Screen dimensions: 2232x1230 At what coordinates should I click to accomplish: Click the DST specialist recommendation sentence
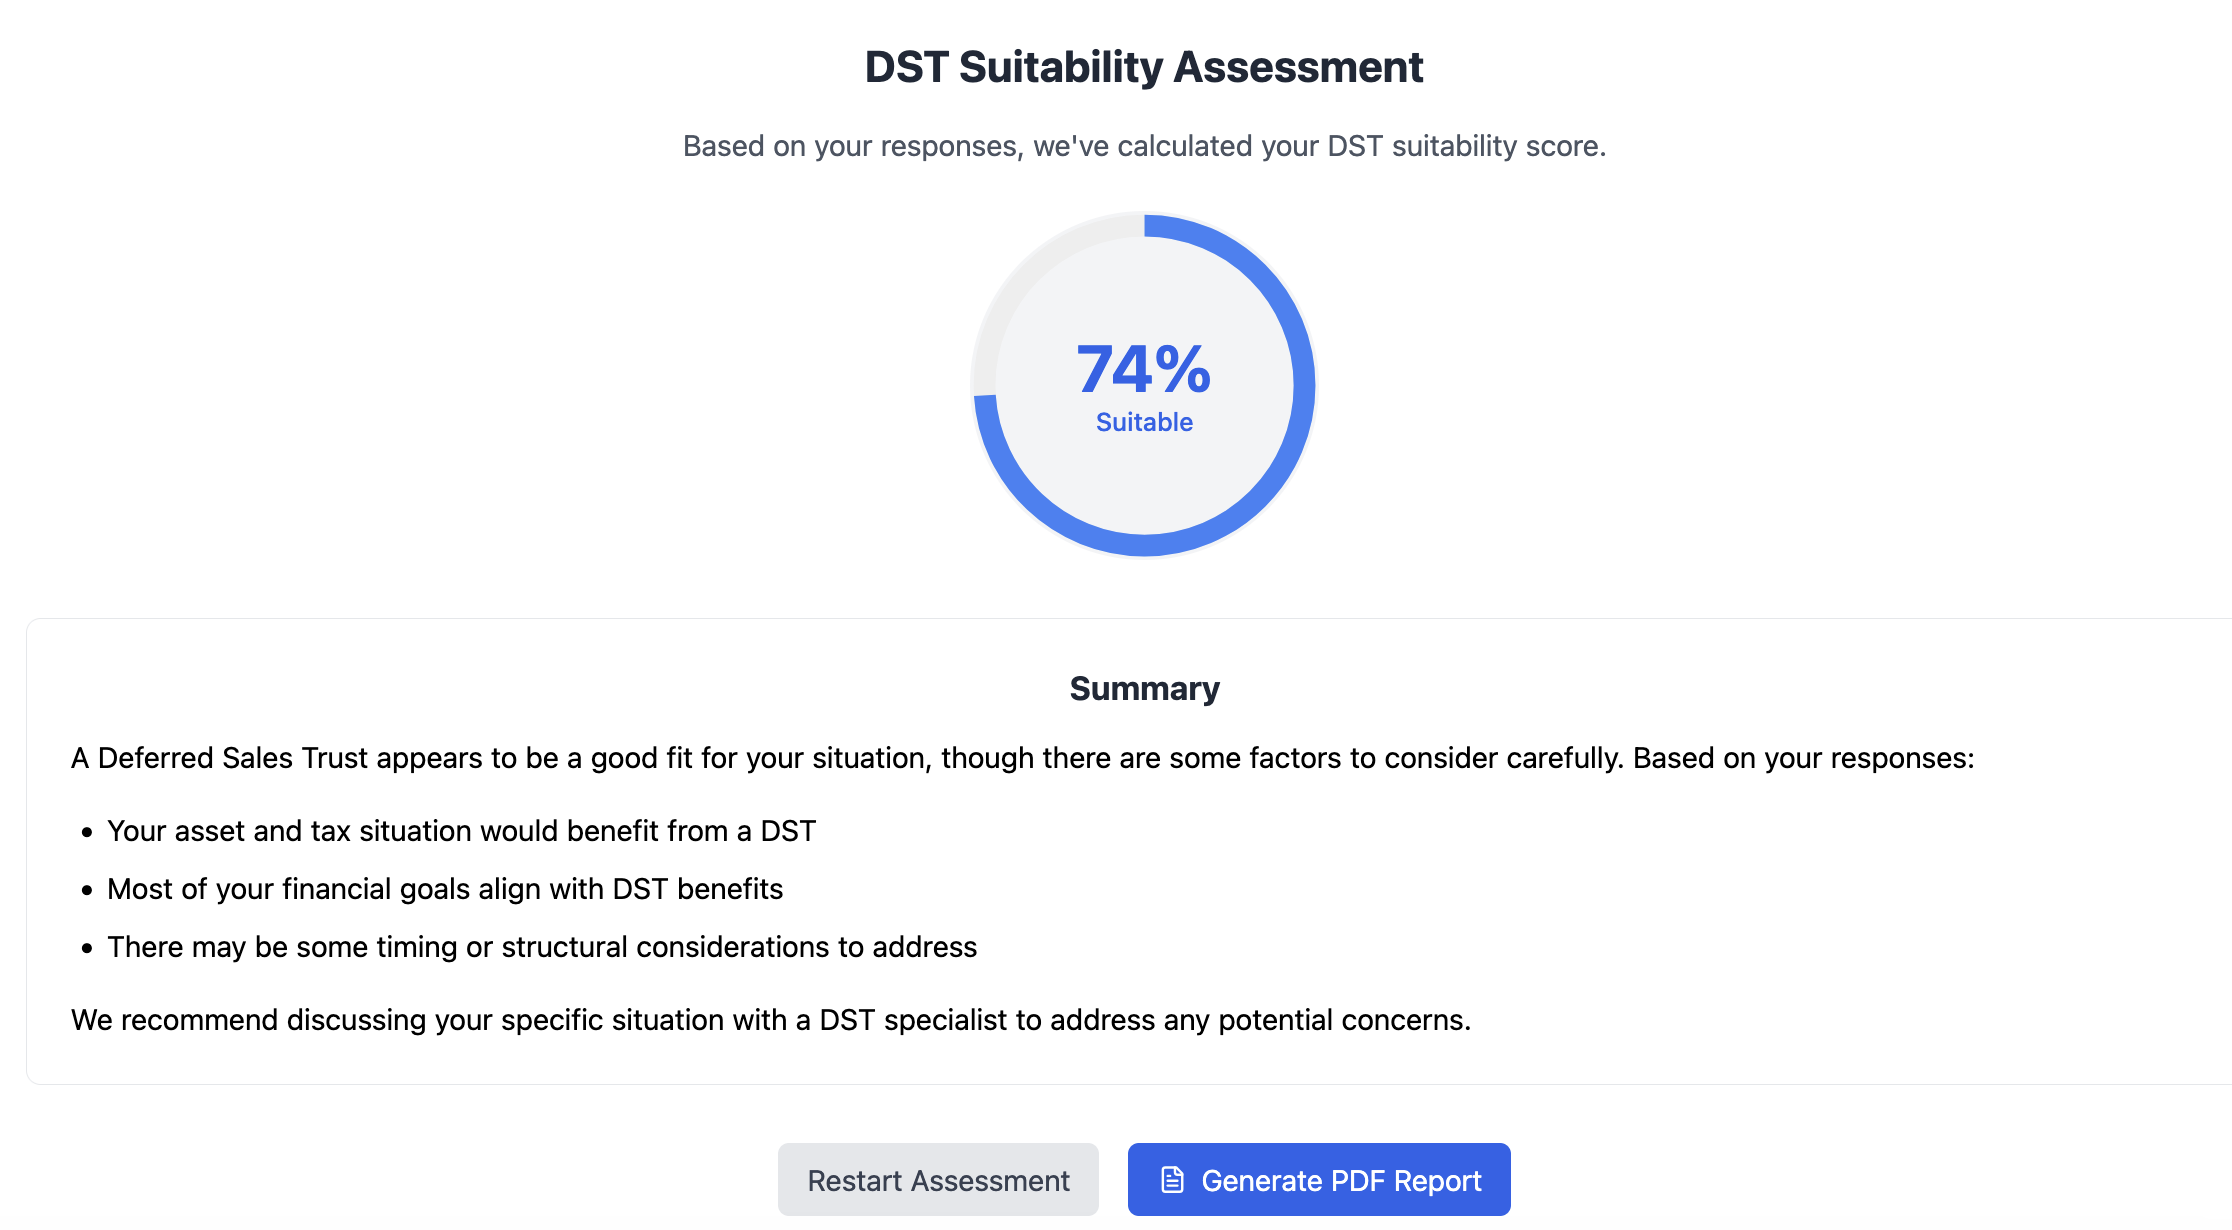pos(770,1020)
